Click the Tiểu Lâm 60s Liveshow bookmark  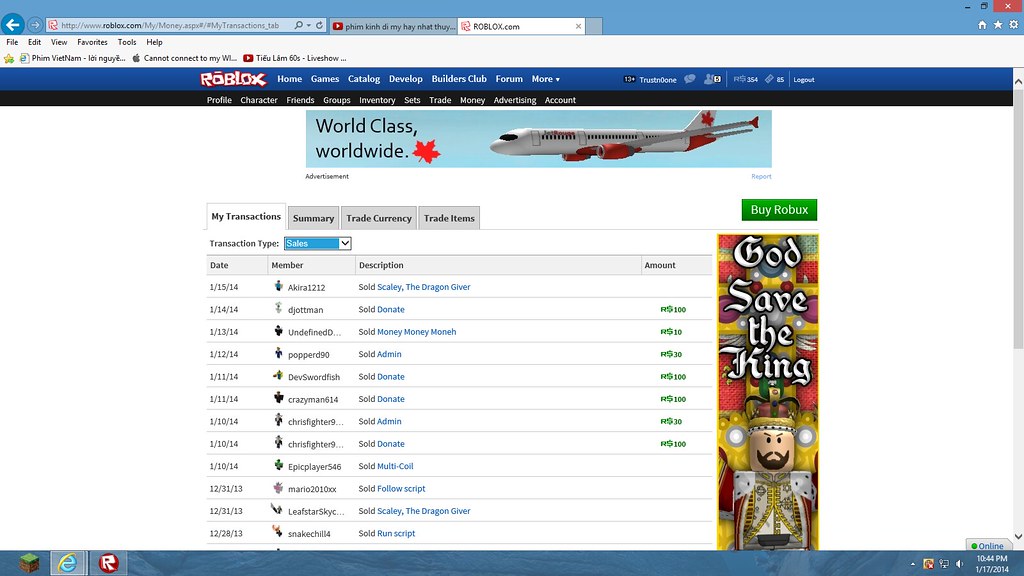[x=295, y=58]
